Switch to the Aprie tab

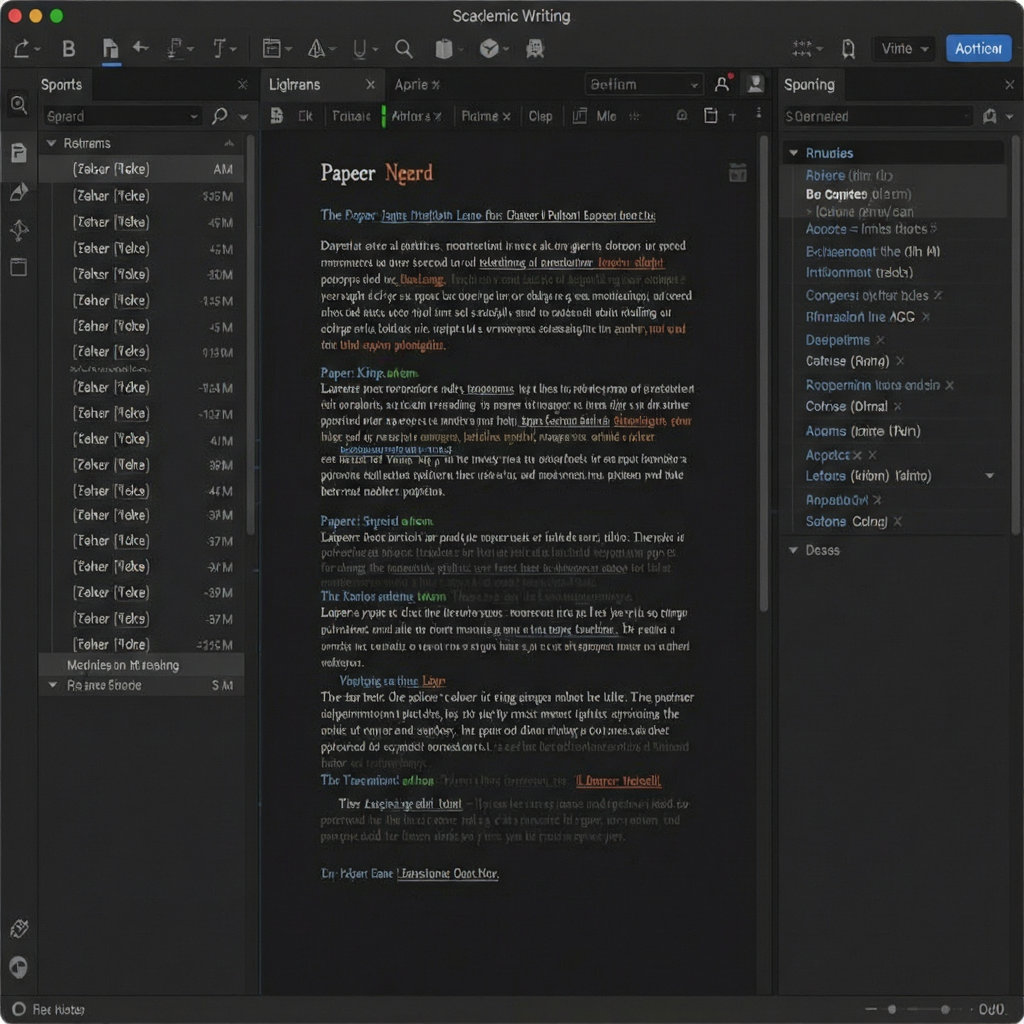coord(417,84)
